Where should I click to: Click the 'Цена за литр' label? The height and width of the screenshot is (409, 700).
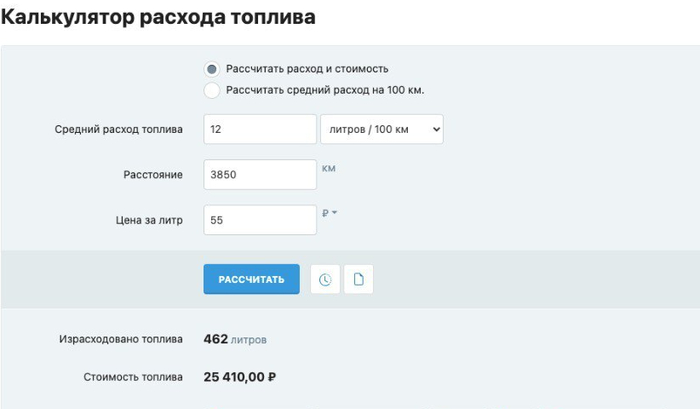click(149, 220)
